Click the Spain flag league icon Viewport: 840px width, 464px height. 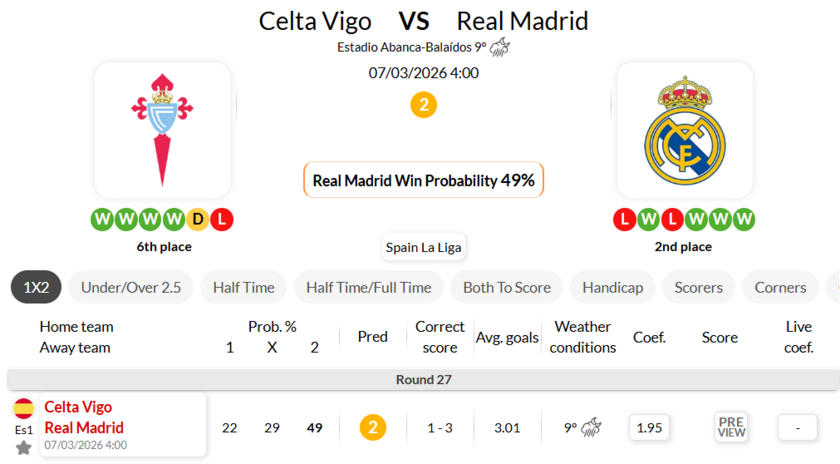click(24, 408)
